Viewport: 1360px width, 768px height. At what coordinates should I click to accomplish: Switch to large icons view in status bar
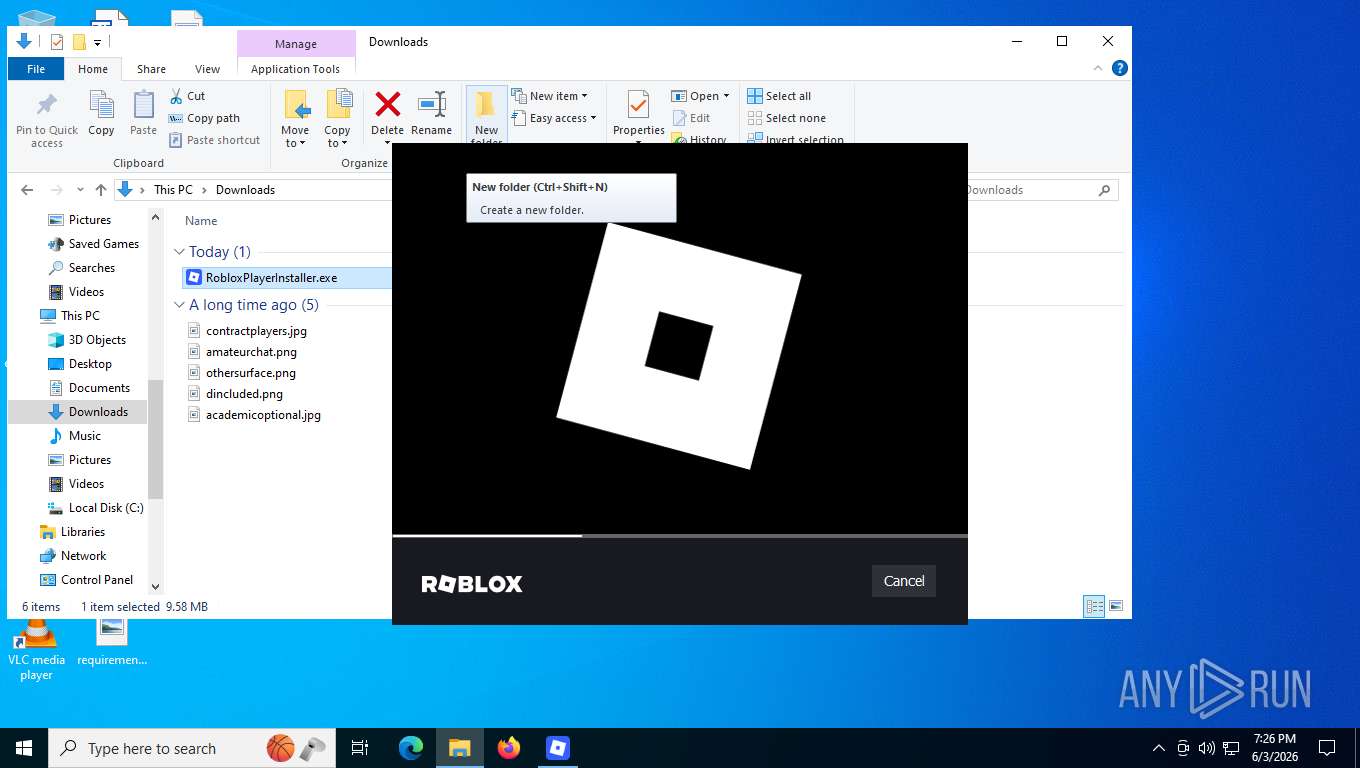(x=1116, y=606)
